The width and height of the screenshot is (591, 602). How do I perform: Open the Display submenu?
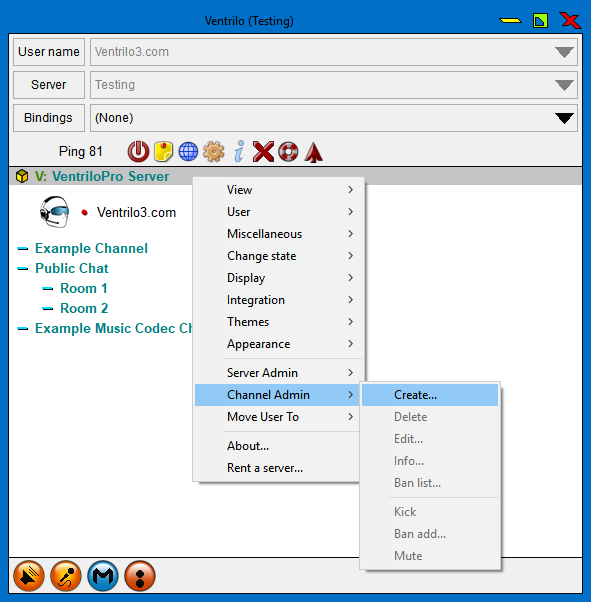(x=278, y=278)
